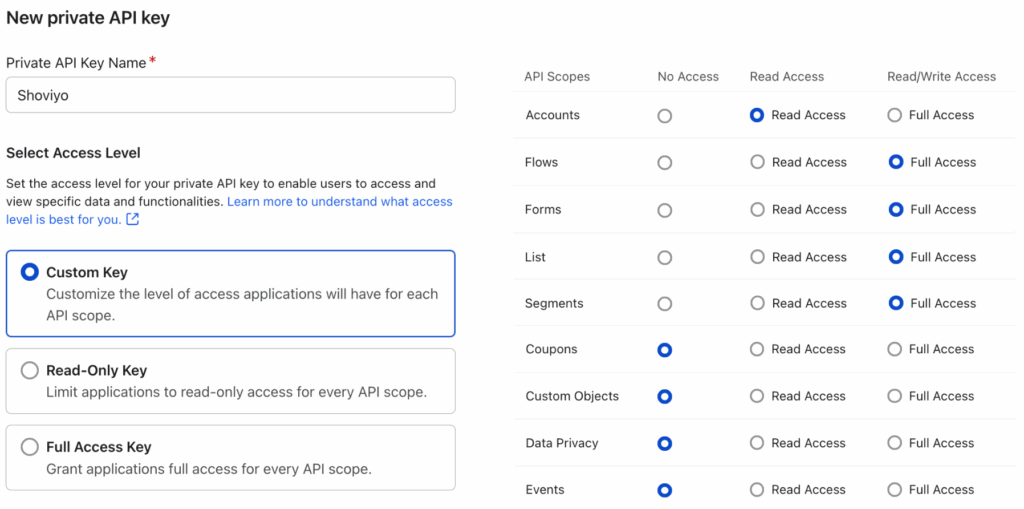Click the external link icon after 'best for you'
The height and width of the screenshot is (509, 1024).
(132, 220)
